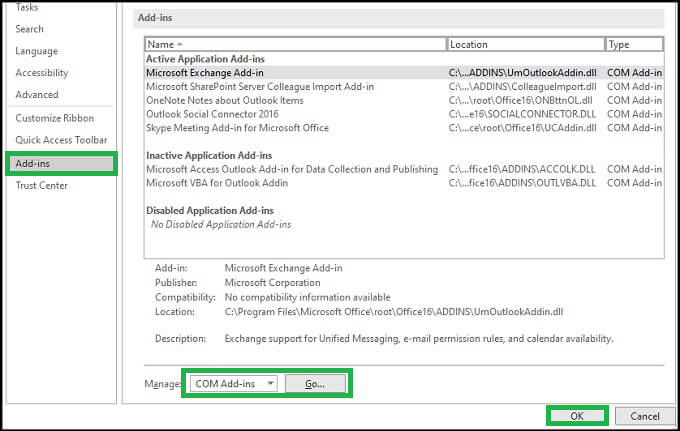The height and width of the screenshot is (431, 680).
Task: Confirm with the OK button
Action: click(577, 416)
